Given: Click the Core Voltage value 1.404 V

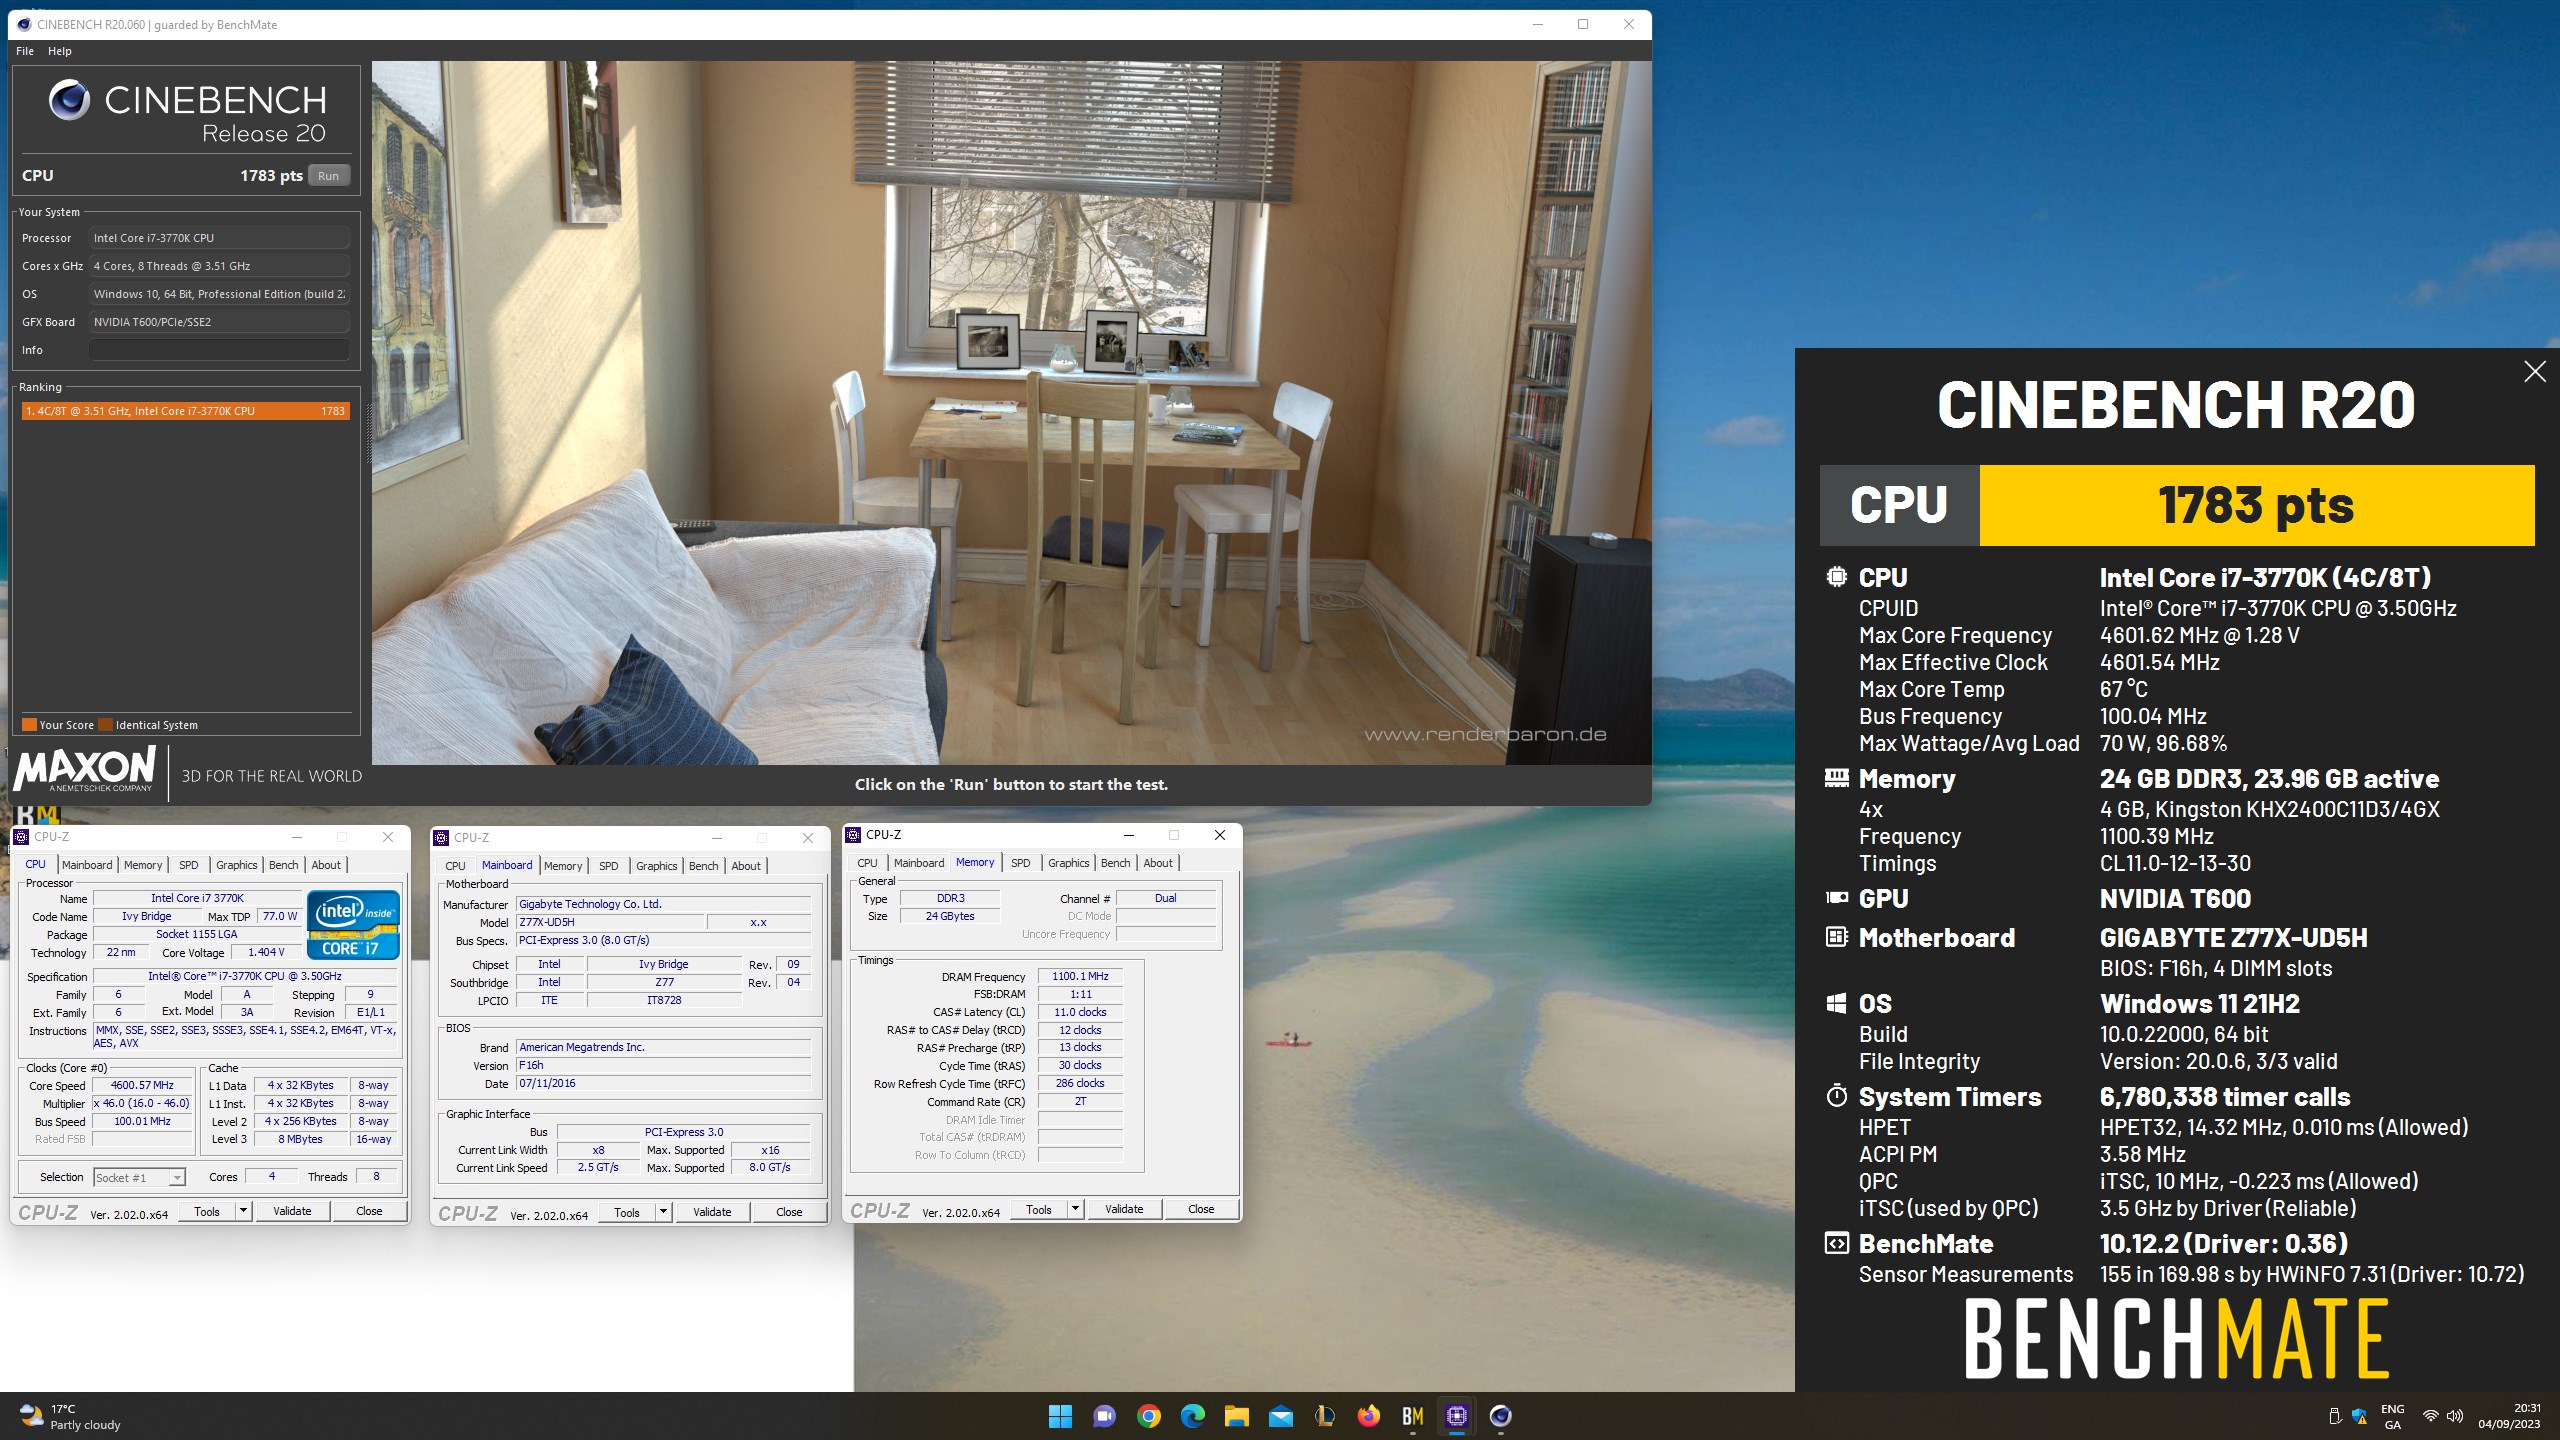Looking at the screenshot, I should 266,952.
